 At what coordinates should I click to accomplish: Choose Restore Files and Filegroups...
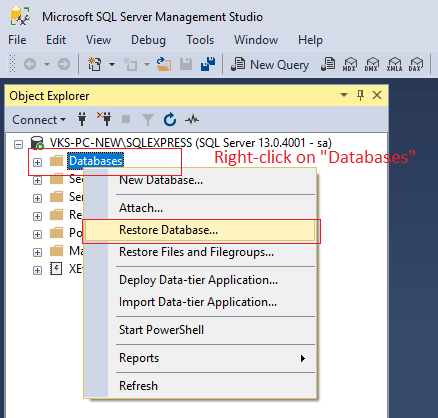[x=200, y=252]
